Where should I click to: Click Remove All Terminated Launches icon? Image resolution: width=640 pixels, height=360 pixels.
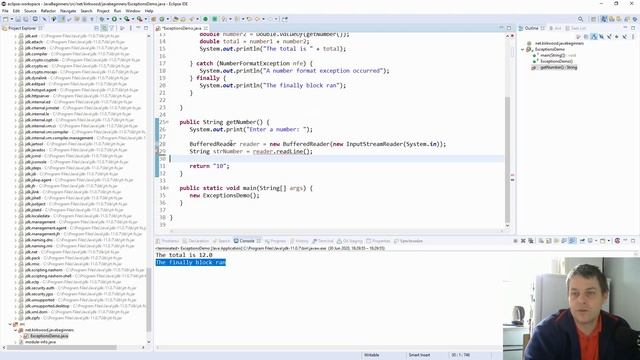click(x=531, y=241)
